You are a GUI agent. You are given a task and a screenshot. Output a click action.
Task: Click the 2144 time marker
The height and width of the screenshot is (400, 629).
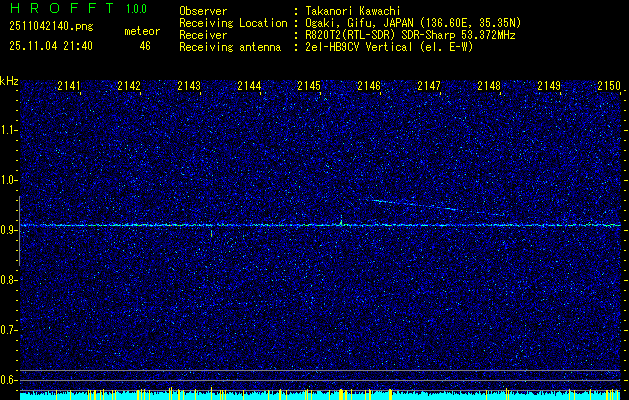point(249,85)
